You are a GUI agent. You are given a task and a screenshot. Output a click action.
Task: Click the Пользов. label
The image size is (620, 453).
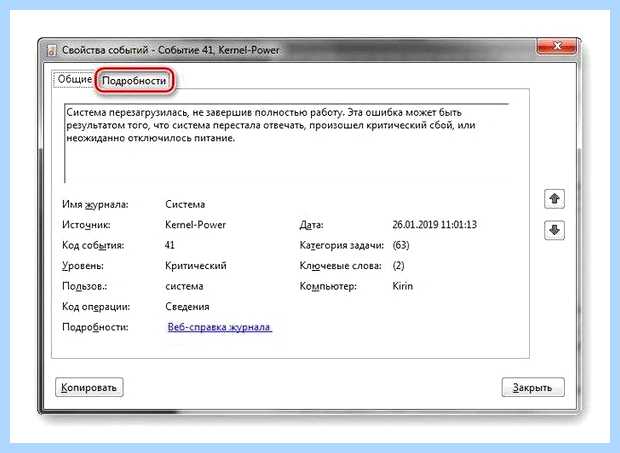tap(85, 286)
